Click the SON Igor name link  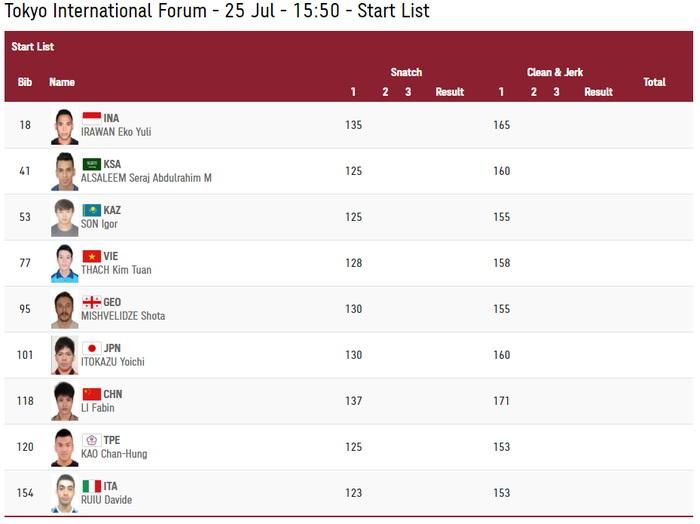pyautogui.click(x=99, y=224)
